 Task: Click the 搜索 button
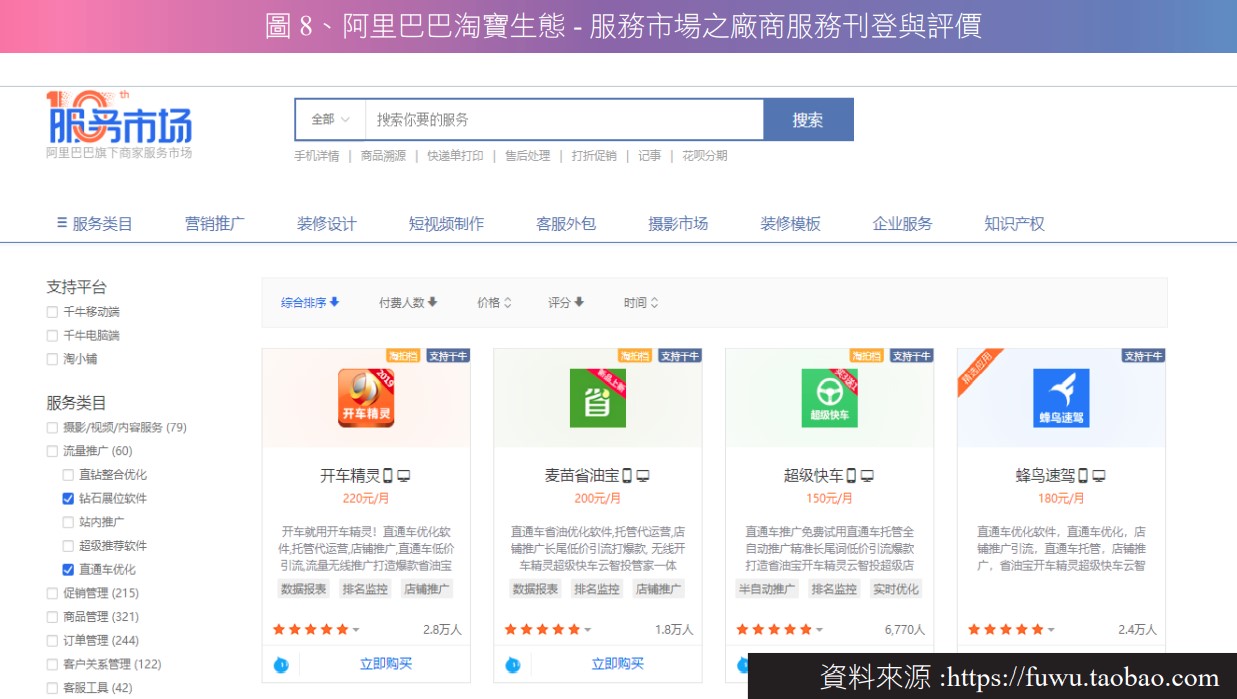(808, 120)
